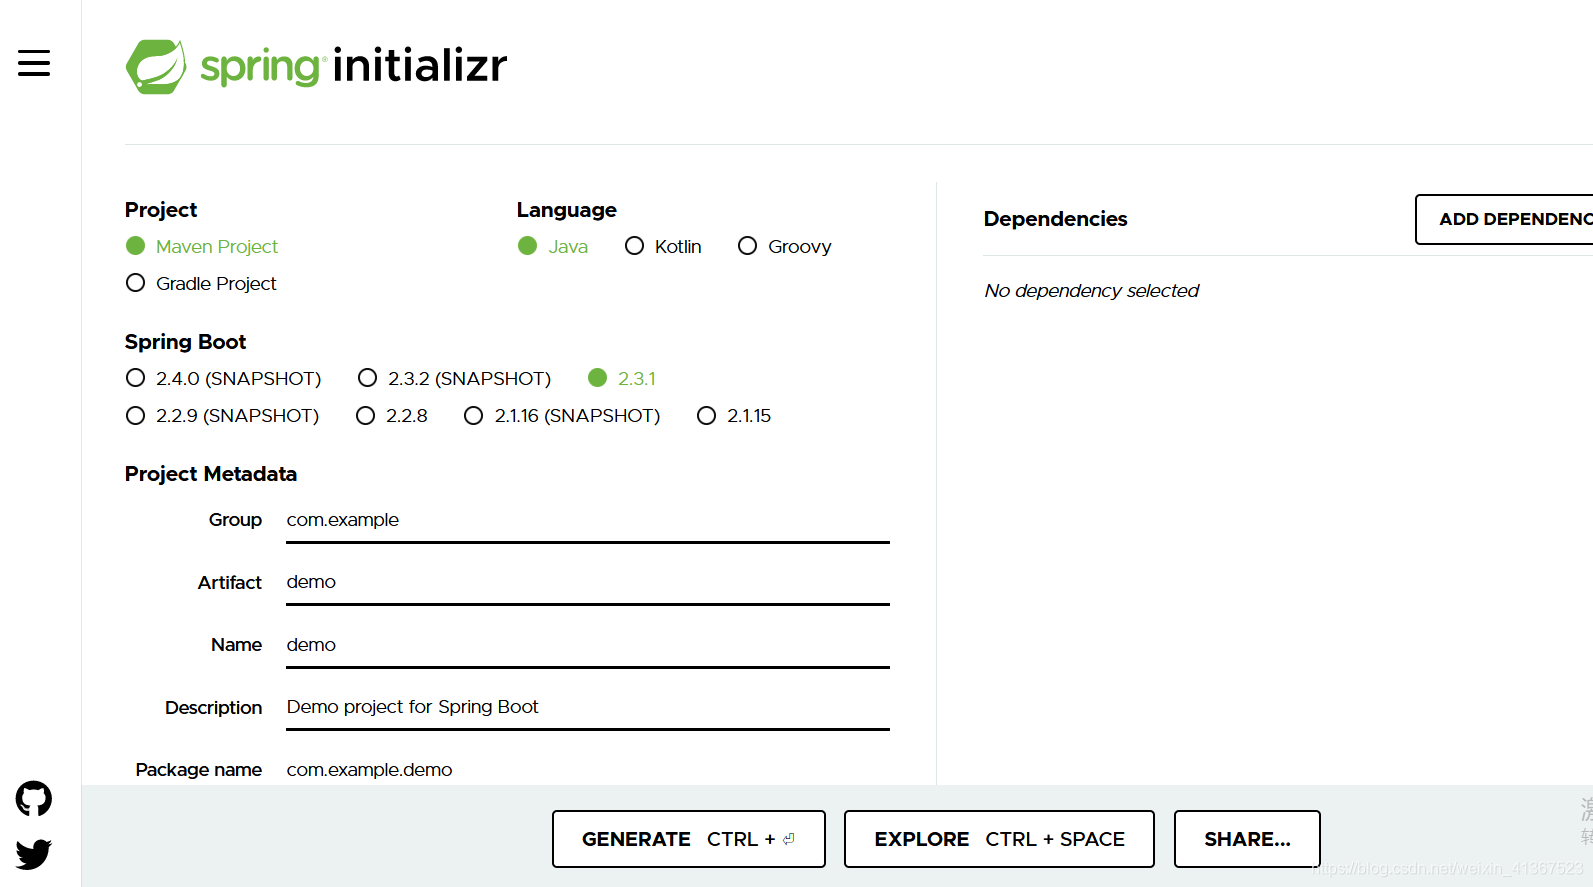Select Spring Boot 2.3.1
Image resolution: width=1593 pixels, height=887 pixels.
click(622, 378)
